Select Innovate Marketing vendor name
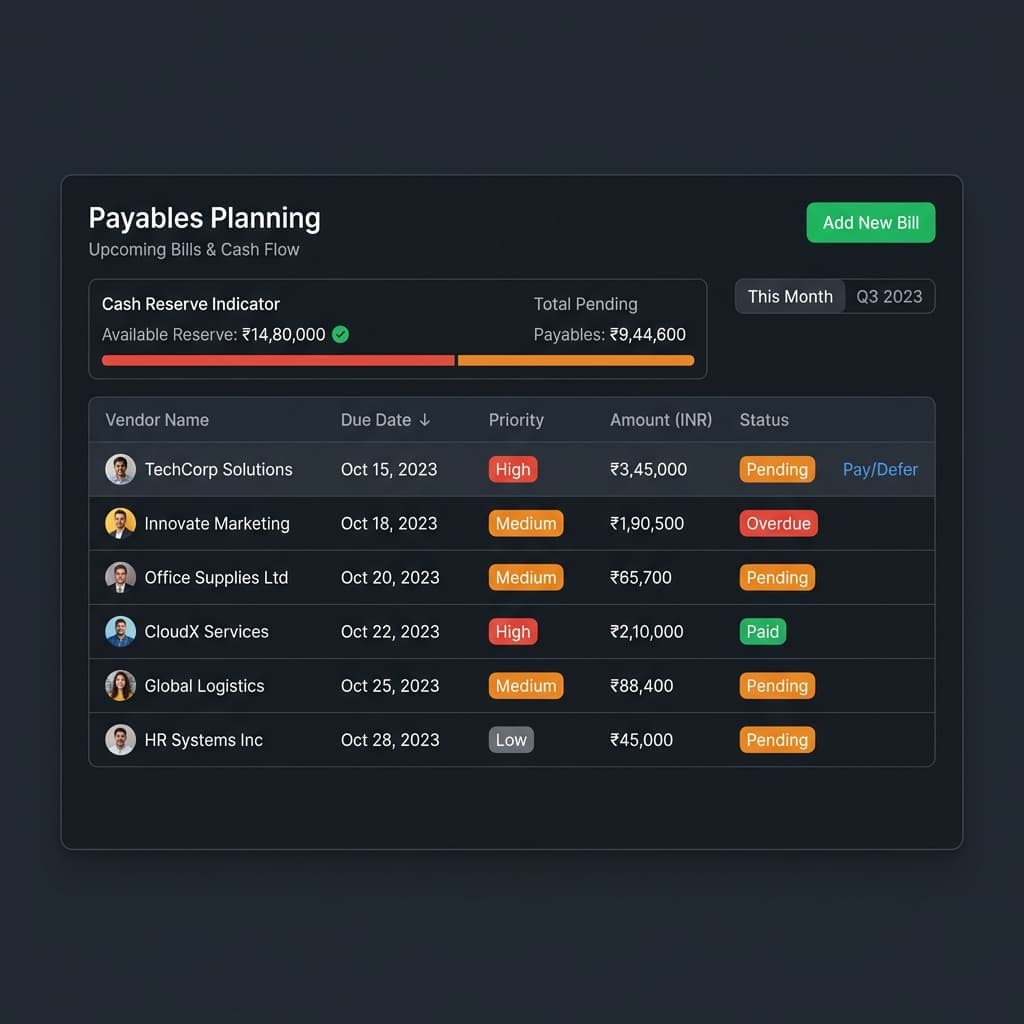 click(217, 524)
